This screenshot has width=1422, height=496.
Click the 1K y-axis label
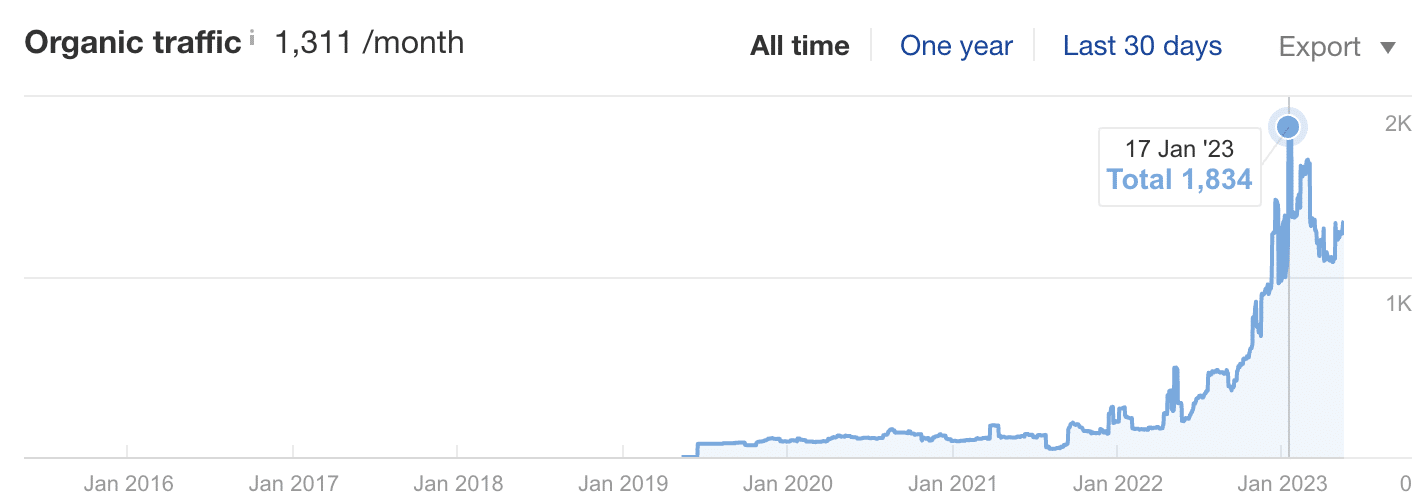[1396, 303]
